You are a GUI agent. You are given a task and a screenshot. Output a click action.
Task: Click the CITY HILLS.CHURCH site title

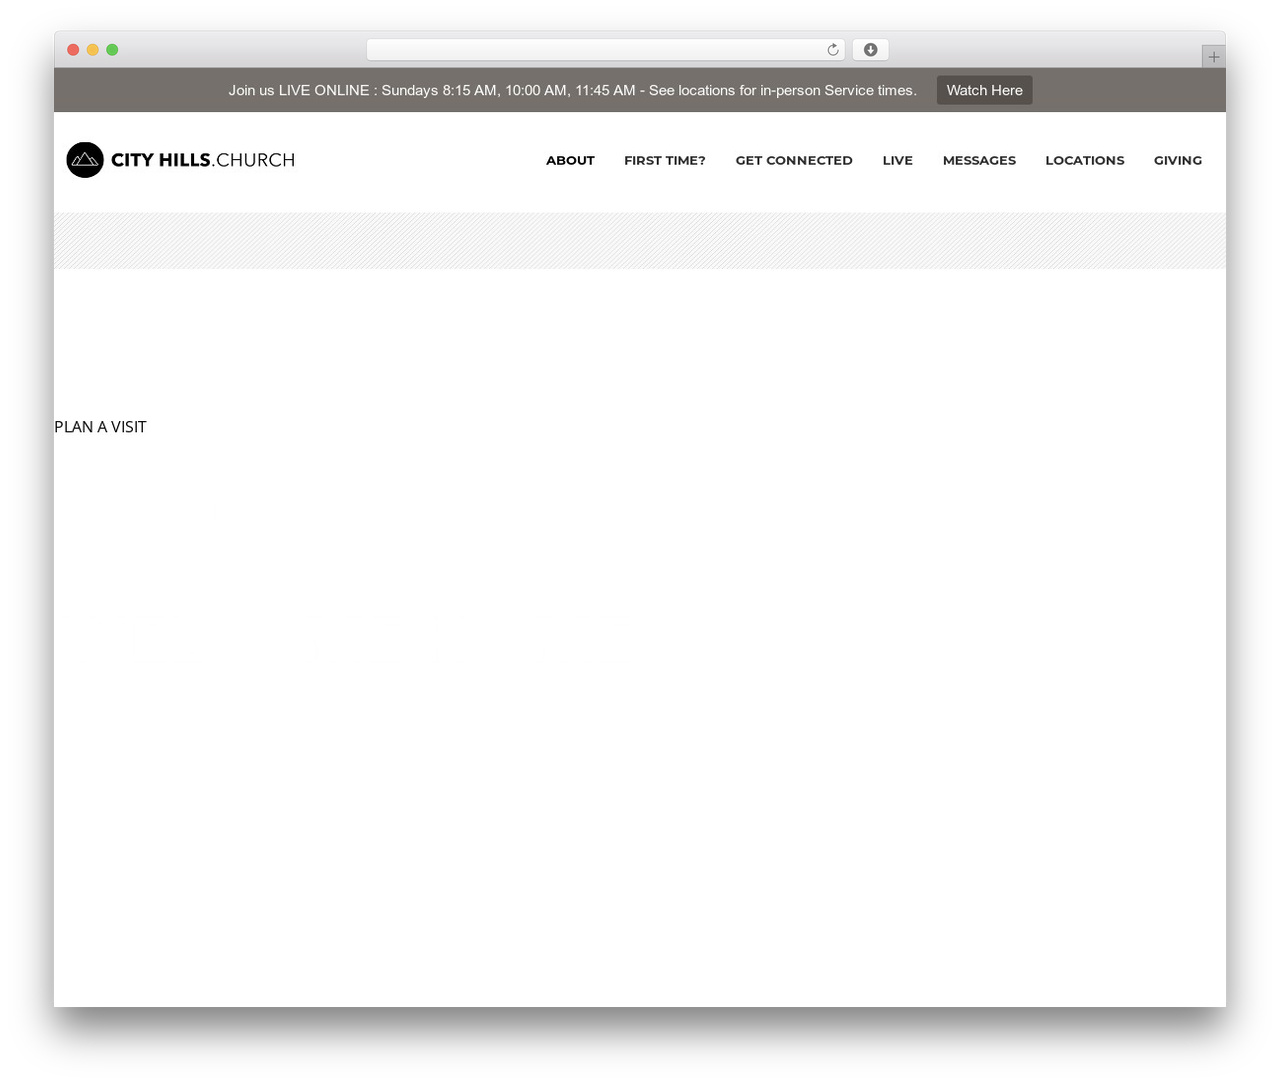click(203, 160)
